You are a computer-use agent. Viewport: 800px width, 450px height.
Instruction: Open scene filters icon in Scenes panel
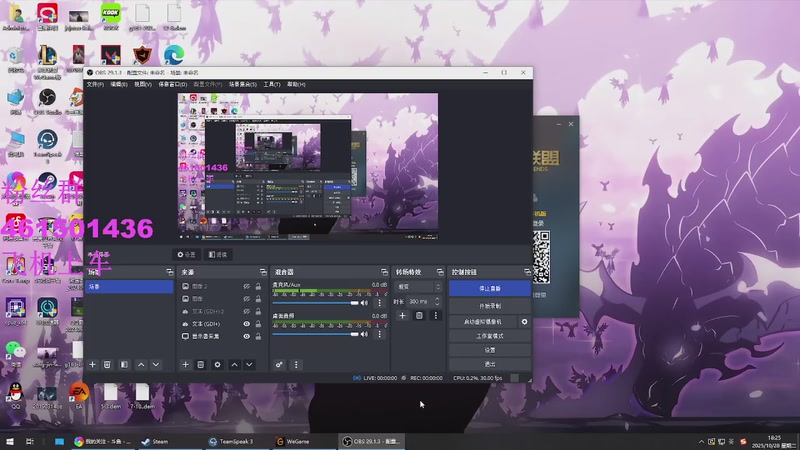pos(124,365)
